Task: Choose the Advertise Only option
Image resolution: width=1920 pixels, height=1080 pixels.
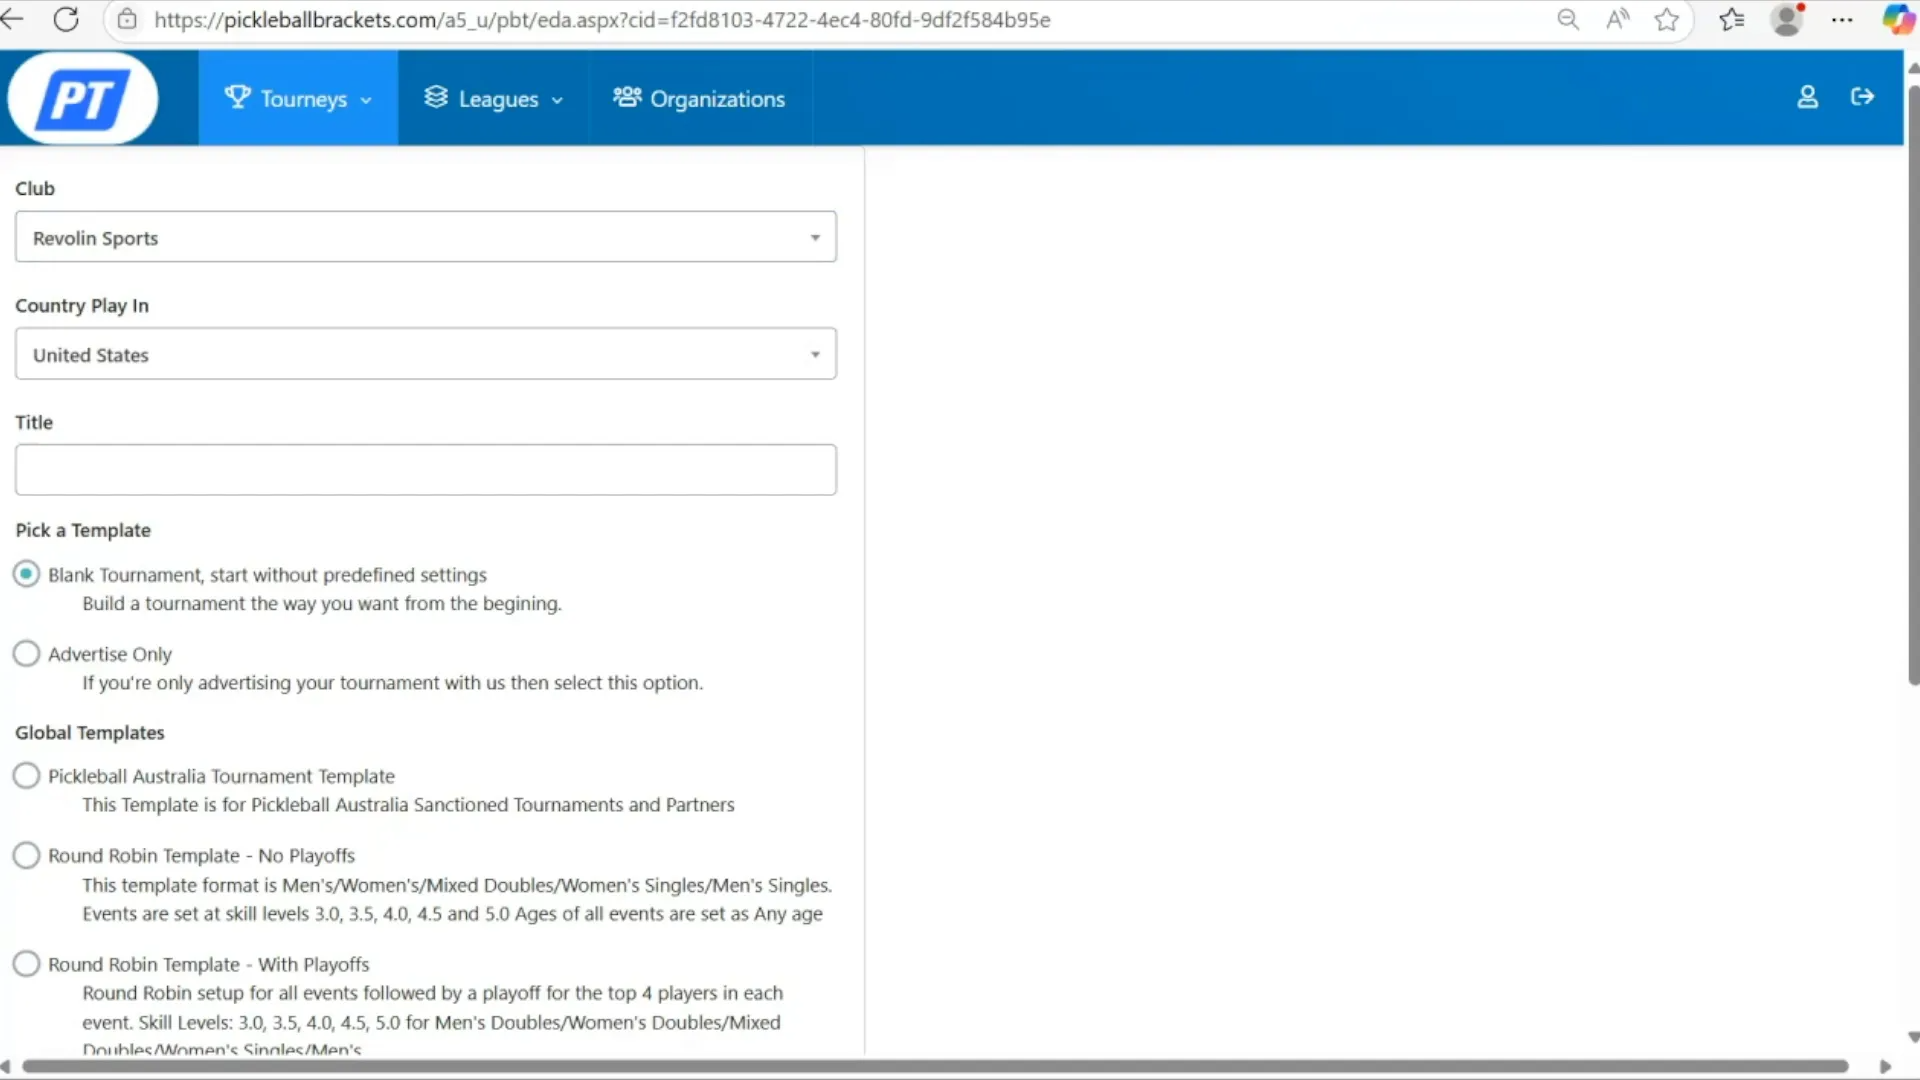Action: click(x=27, y=654)
